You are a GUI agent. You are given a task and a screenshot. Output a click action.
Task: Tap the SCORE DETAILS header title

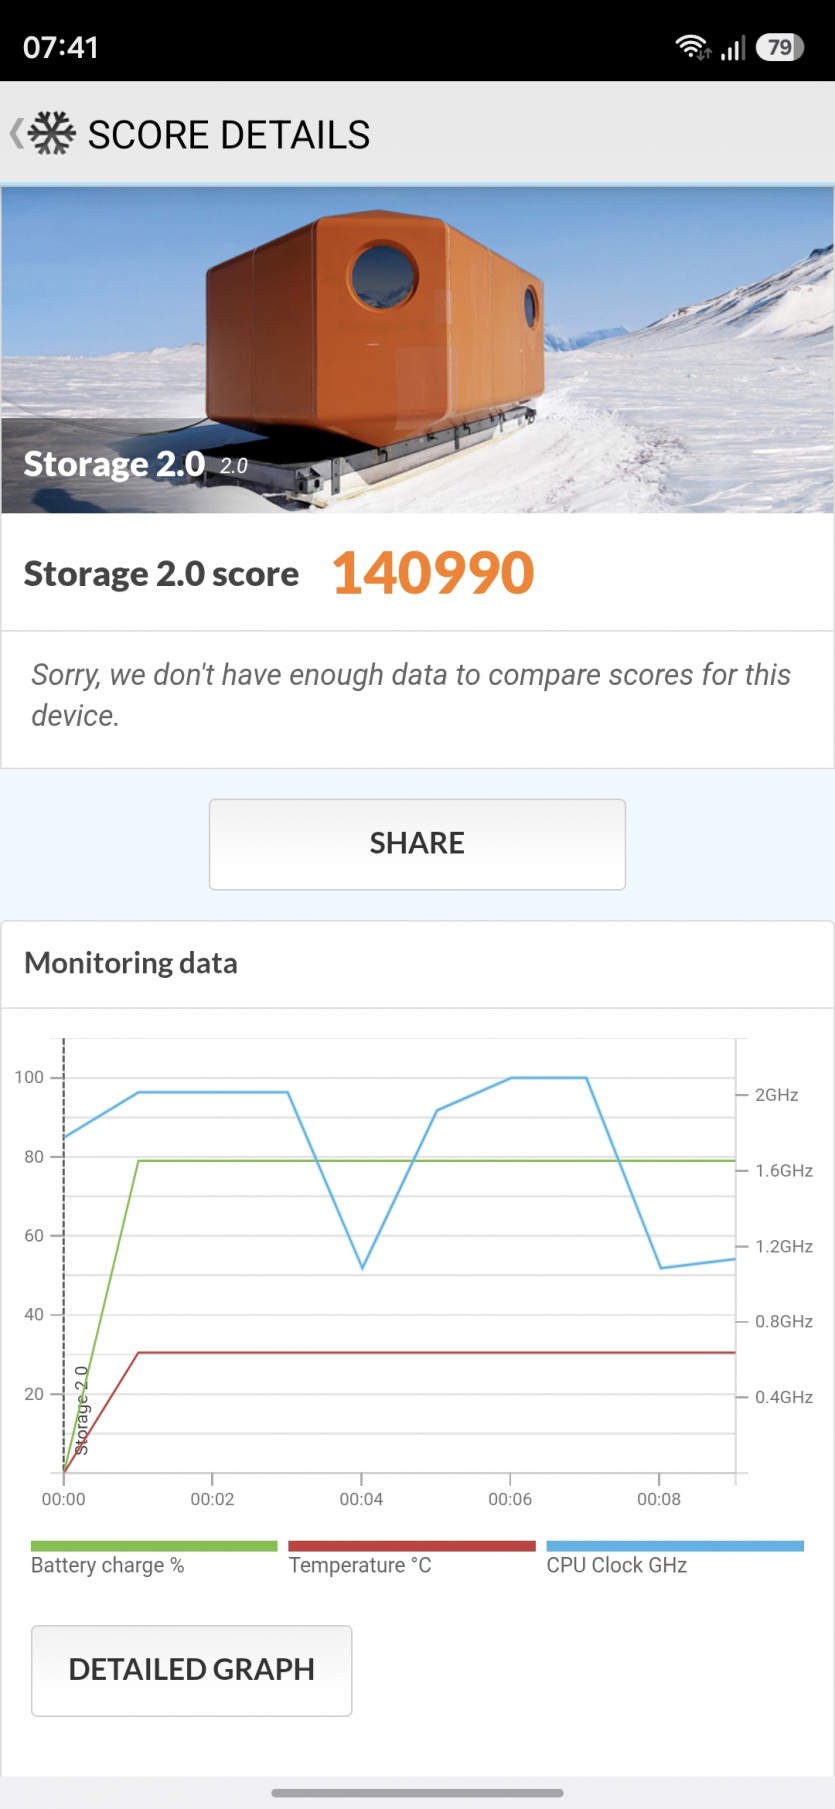[x=229, y=135]
